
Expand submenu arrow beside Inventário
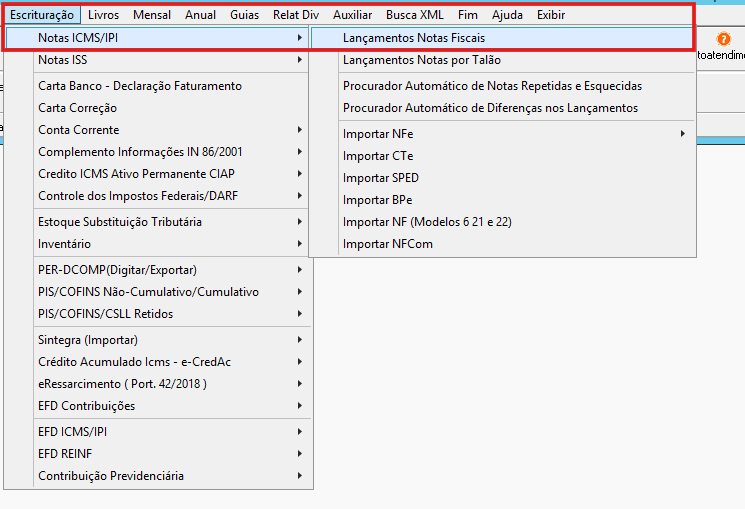(x=300, y=243)
